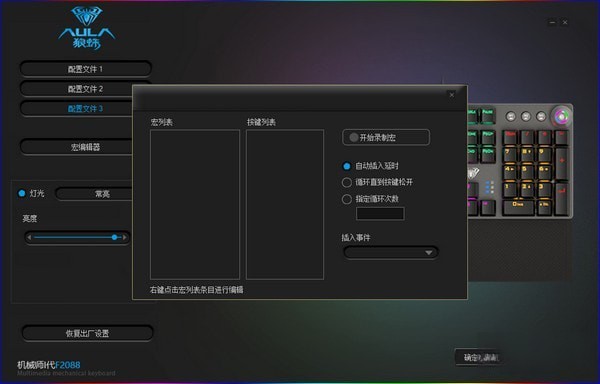Select the numpad 5 key
Screen dimensions: 600x384
tap(527, 172)
